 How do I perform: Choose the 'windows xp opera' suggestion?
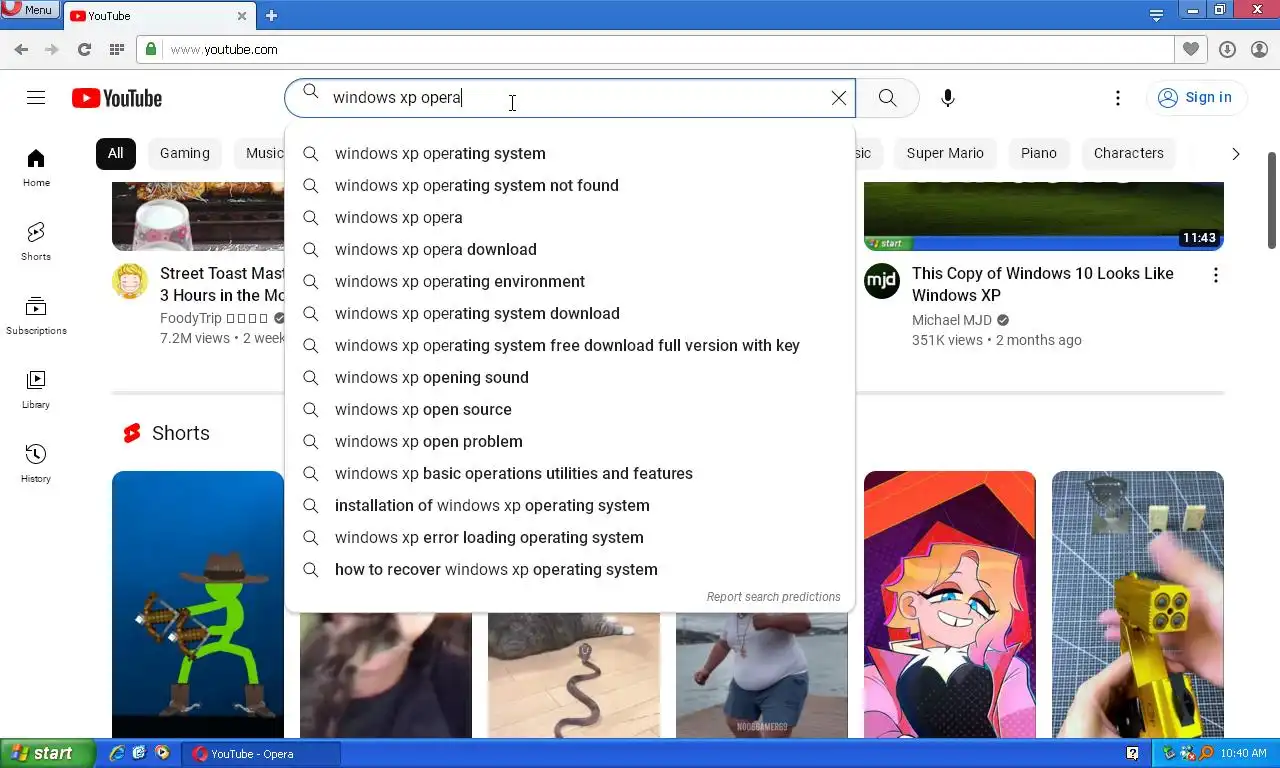coord(570,217)
